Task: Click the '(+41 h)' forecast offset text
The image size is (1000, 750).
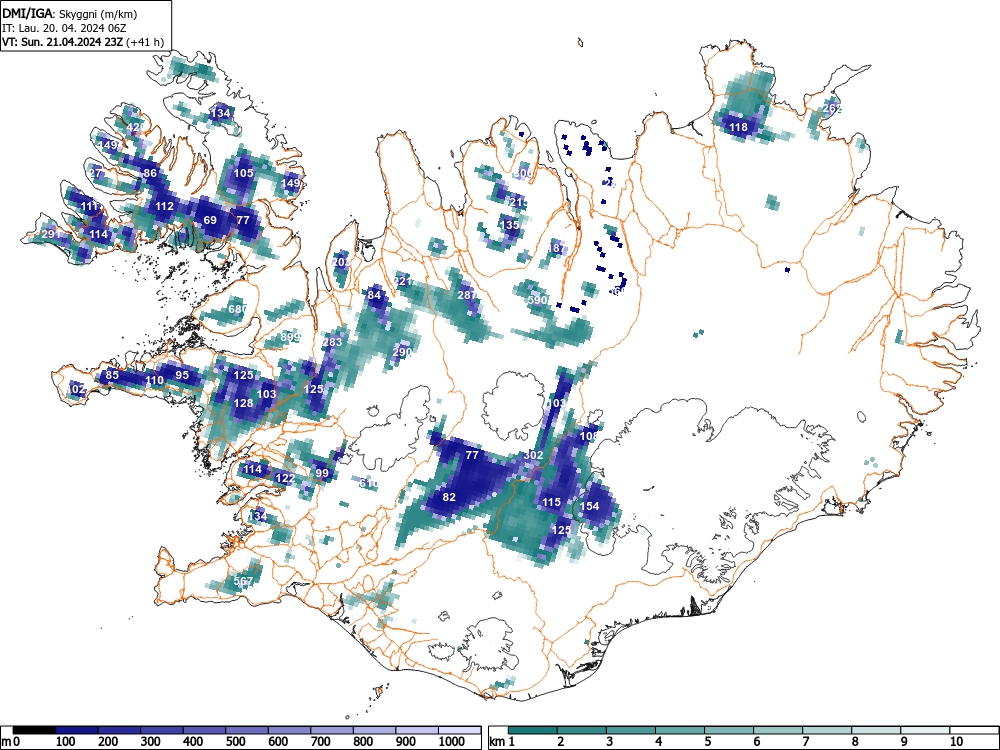Action: coord(145,42)
